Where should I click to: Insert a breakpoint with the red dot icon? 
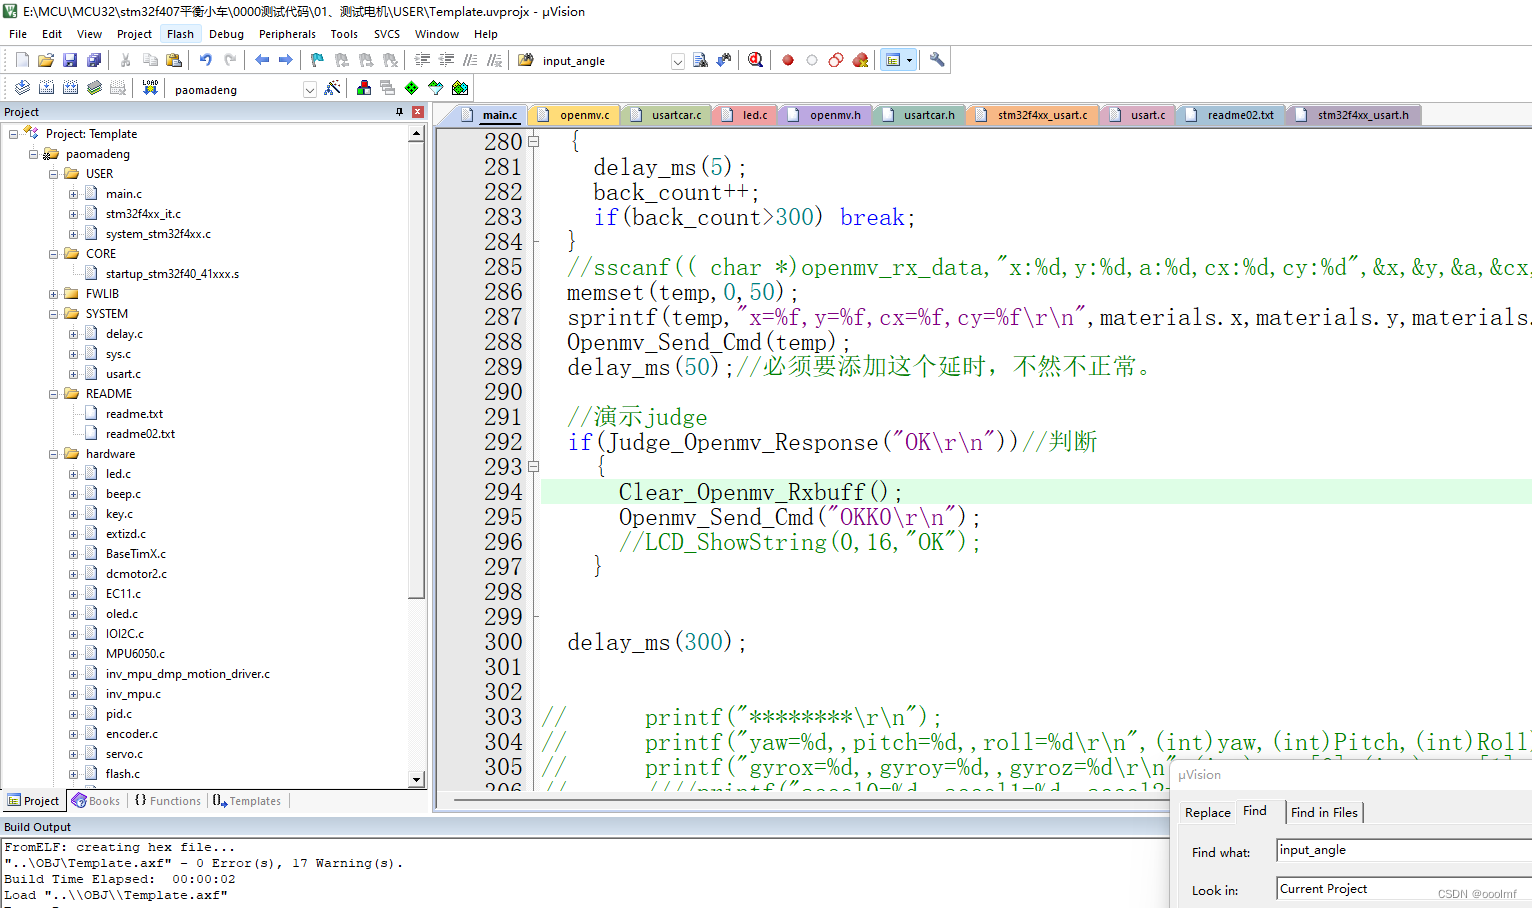click(x=788, y=60)
